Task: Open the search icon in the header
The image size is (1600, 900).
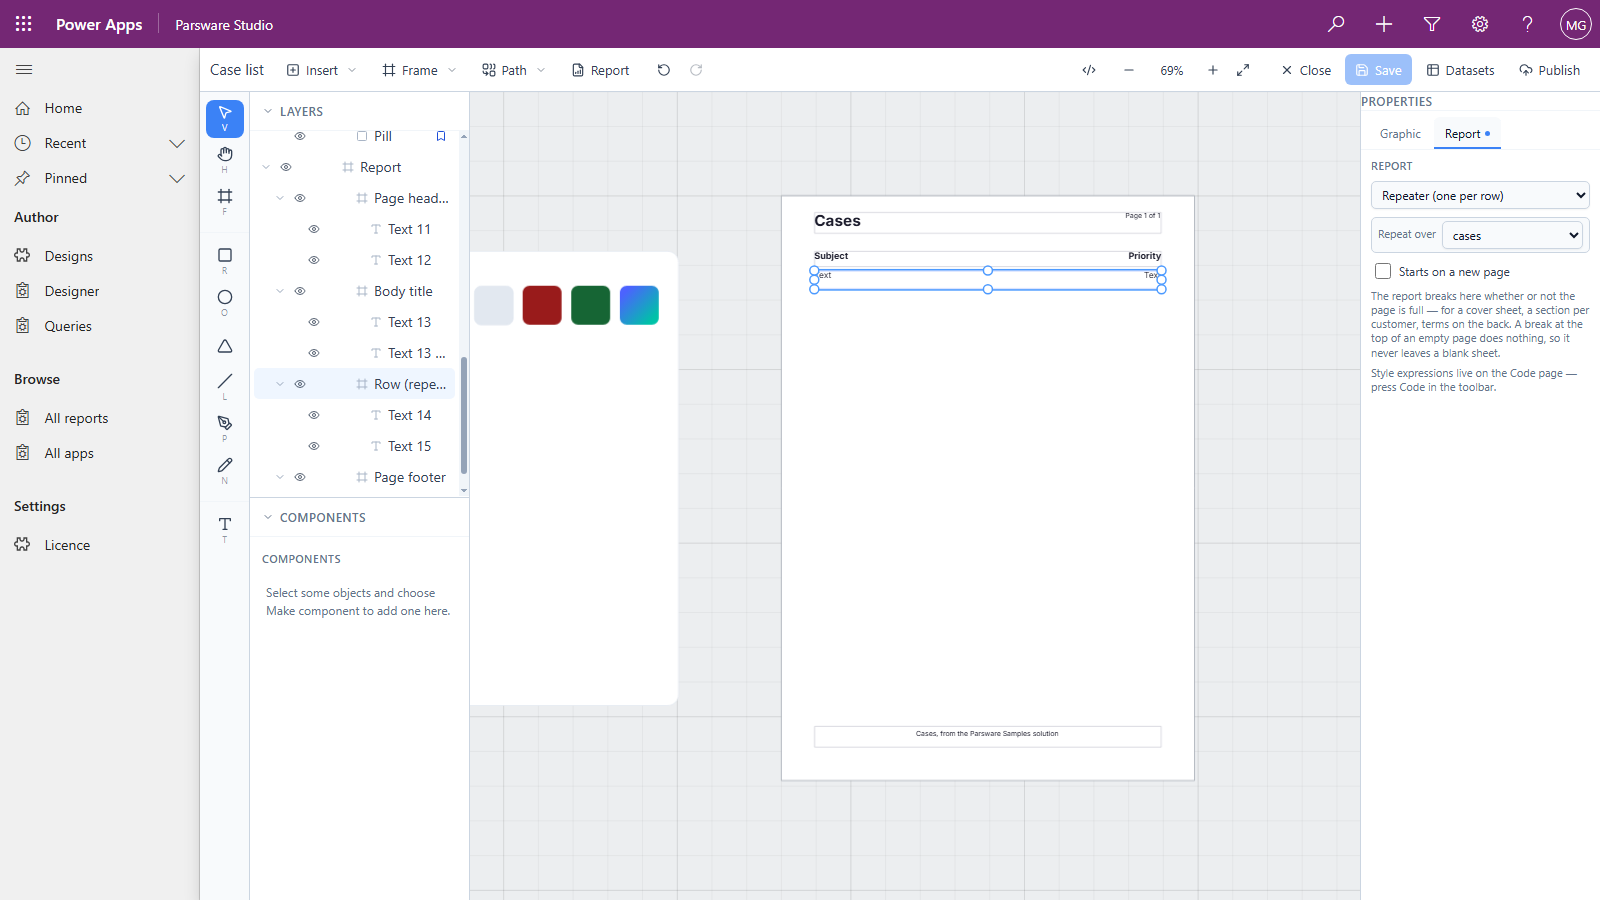Action: click(1336, 24)
